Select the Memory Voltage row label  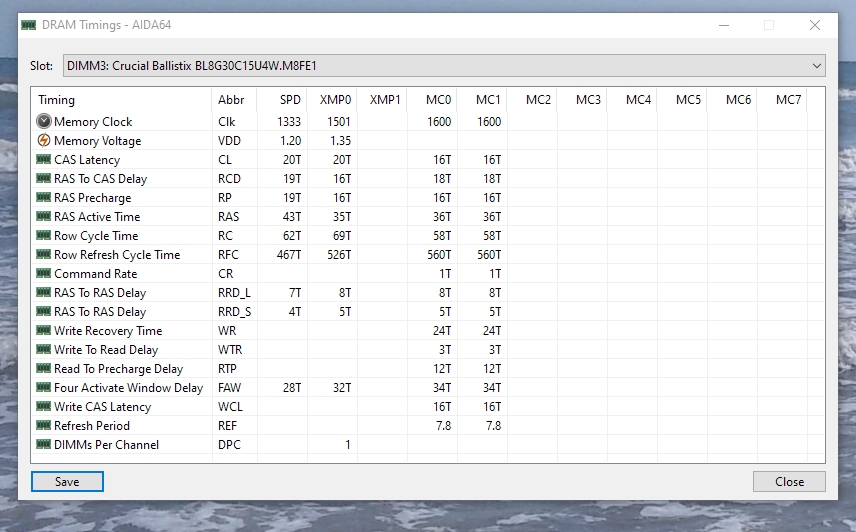point(97,141)
